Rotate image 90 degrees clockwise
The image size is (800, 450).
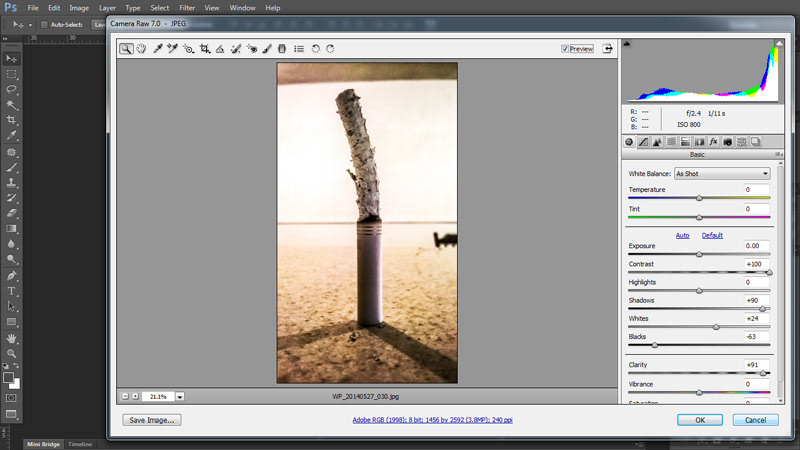(x=330, y=48)
